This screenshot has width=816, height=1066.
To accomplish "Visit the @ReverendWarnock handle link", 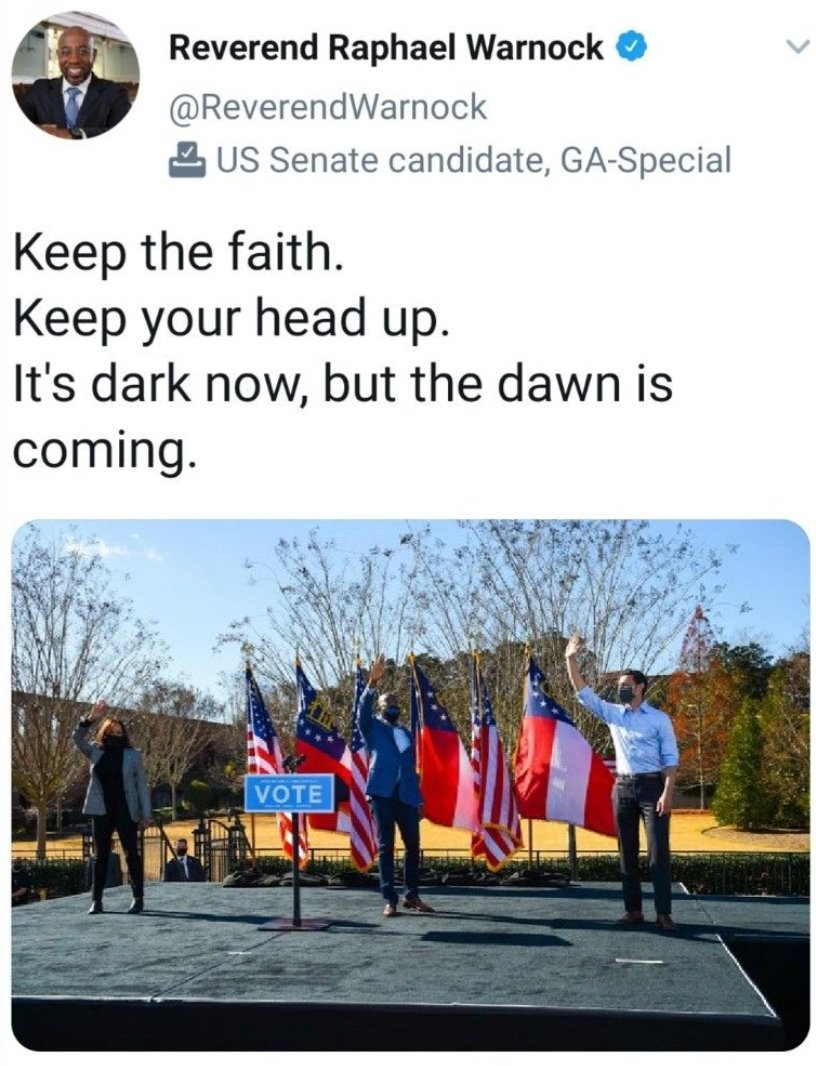I will click(x=328, y=107).
